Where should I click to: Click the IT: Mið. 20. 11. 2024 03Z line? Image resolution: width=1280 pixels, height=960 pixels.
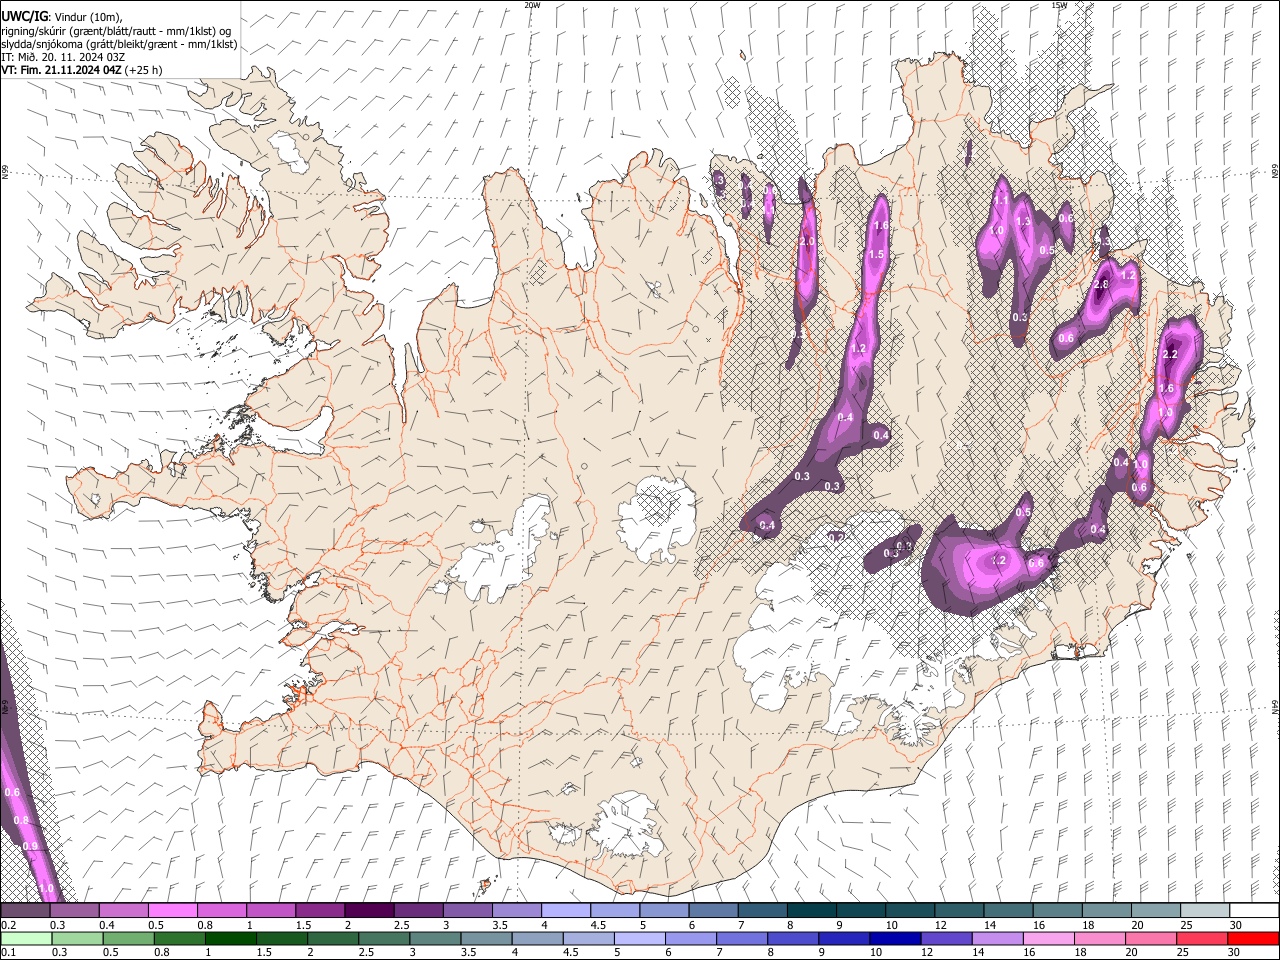click(x=63, y=57)
